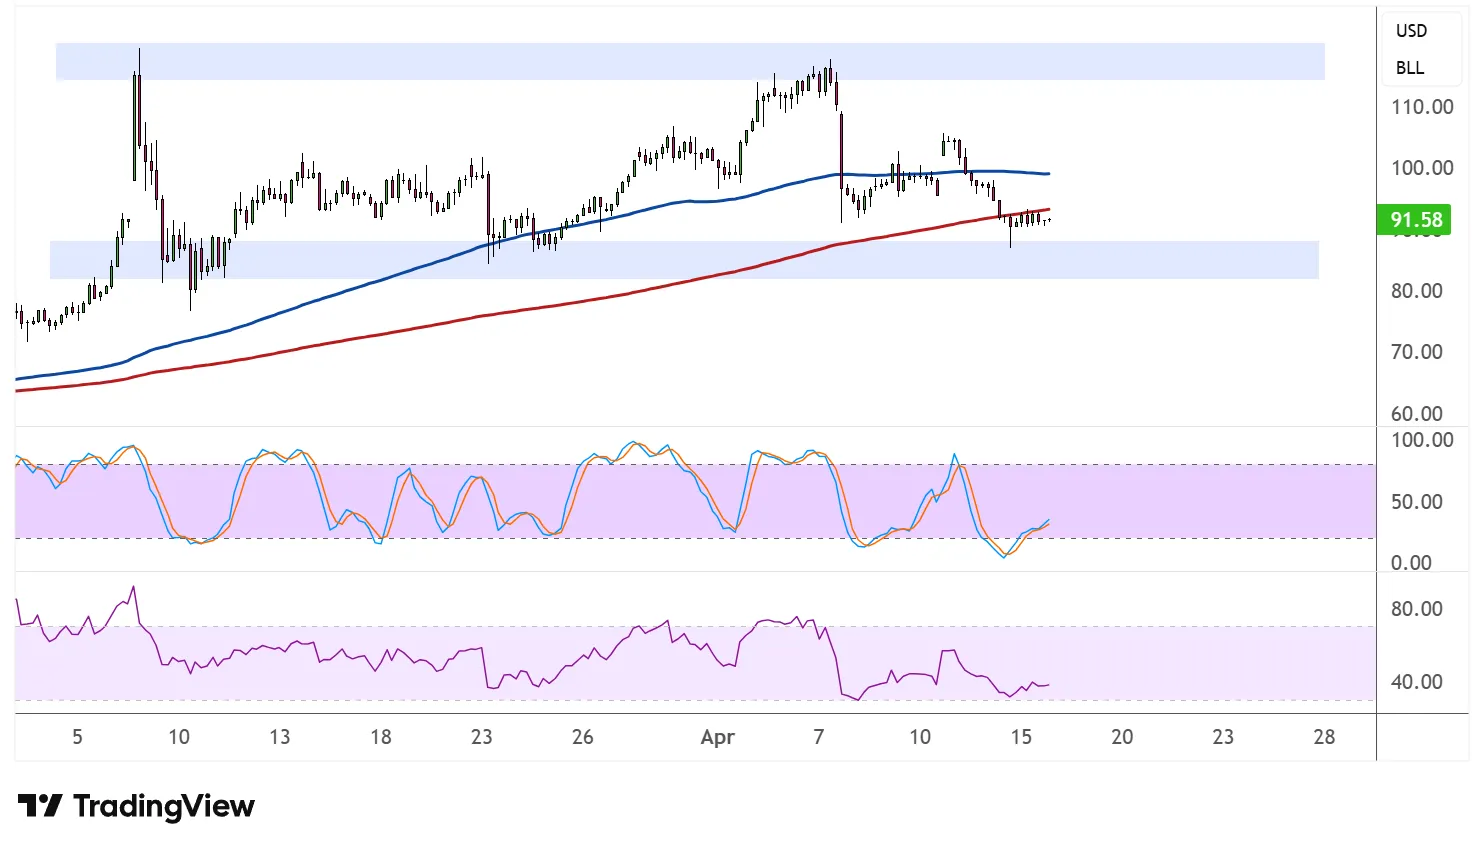Open the TradingView wordmark link
This screenshot has height=851, width=1484.
pyautogui.click(x=163, y=806)
